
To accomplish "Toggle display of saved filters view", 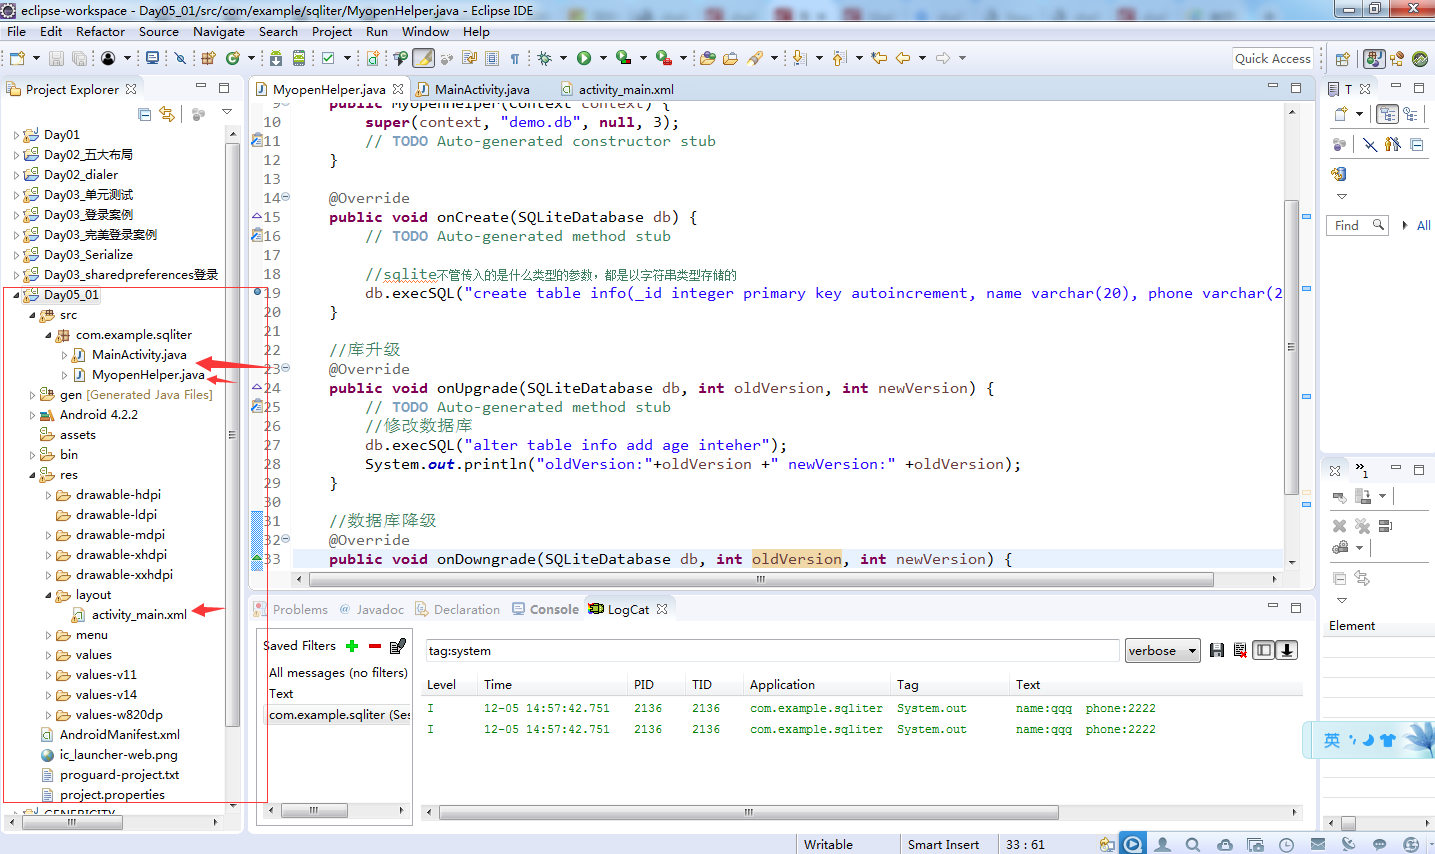I will click(1264, 650).
